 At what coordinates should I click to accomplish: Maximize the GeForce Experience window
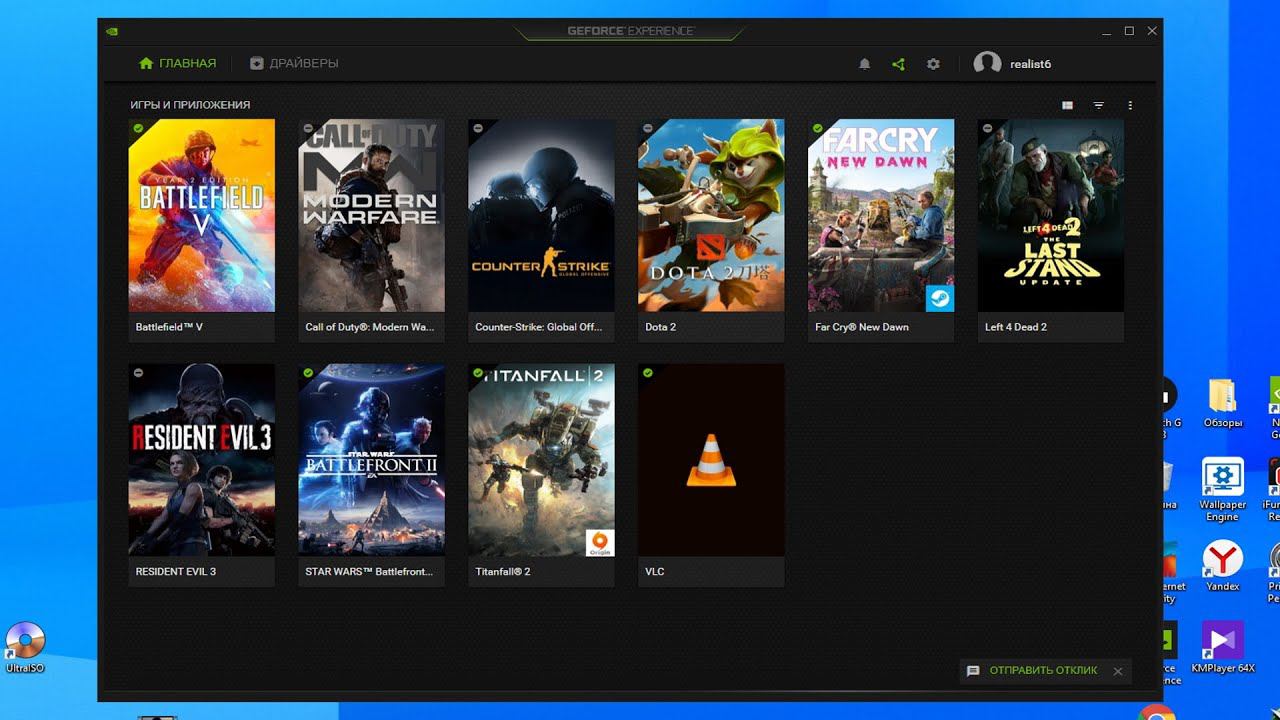1129,31
